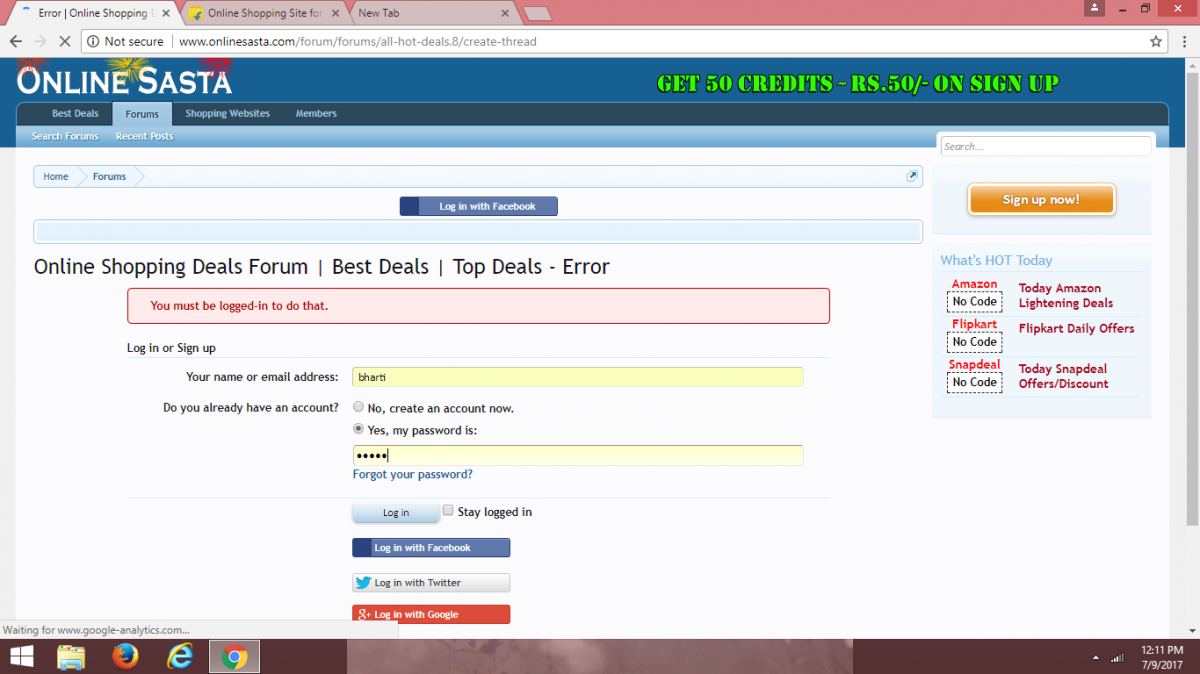Screen dimensions: 1200x674
Task: Open quick navigation icon beside breadcrumb
Action: 912,176
